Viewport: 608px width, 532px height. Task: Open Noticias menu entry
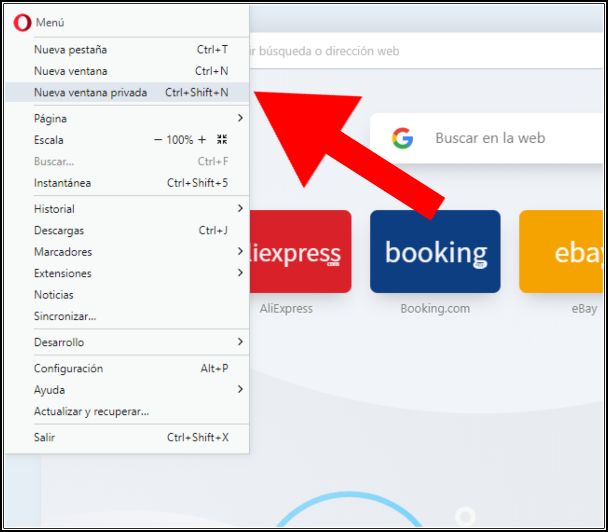127,295
